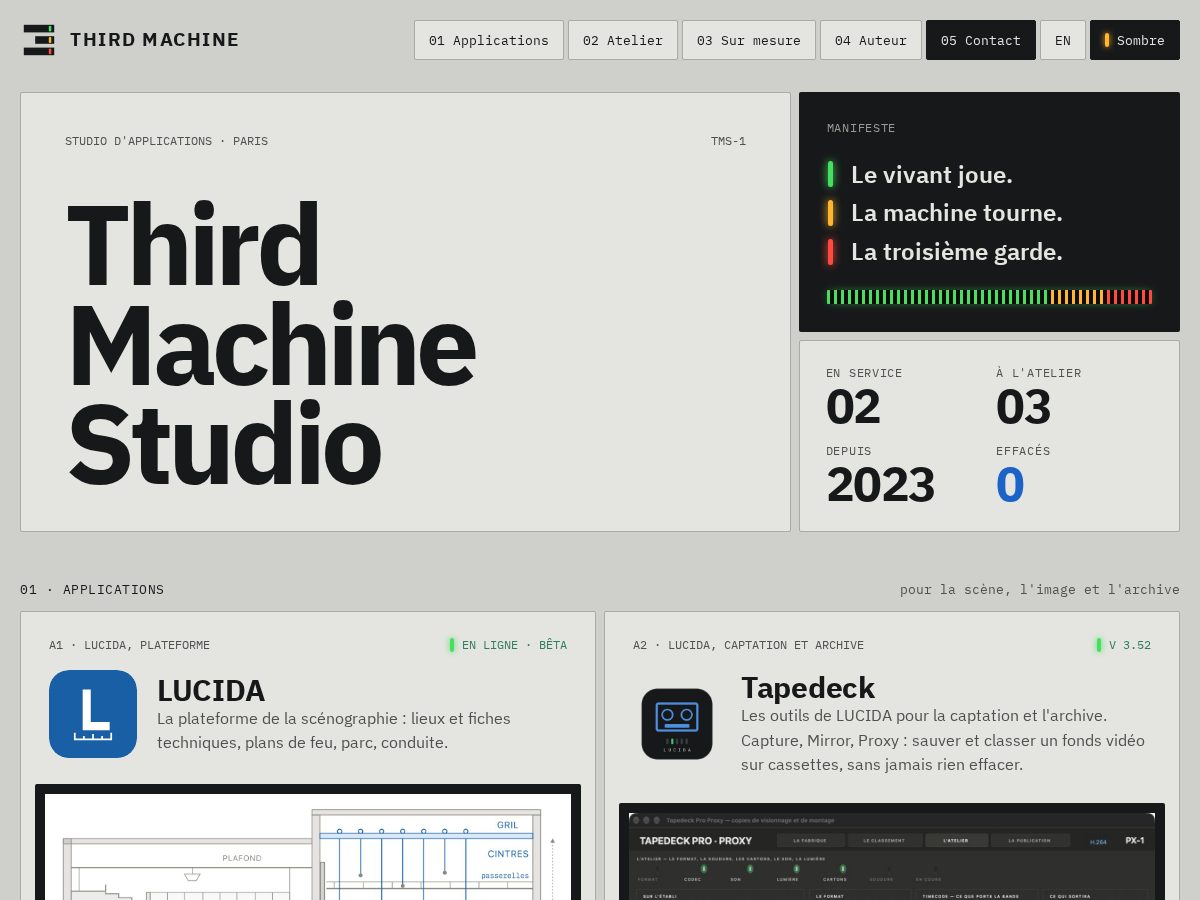Switch language with the EN button
Image resolution: width=1200 pixels, height=900 pixels.
pyautogui.click(x=1063, y=40)
